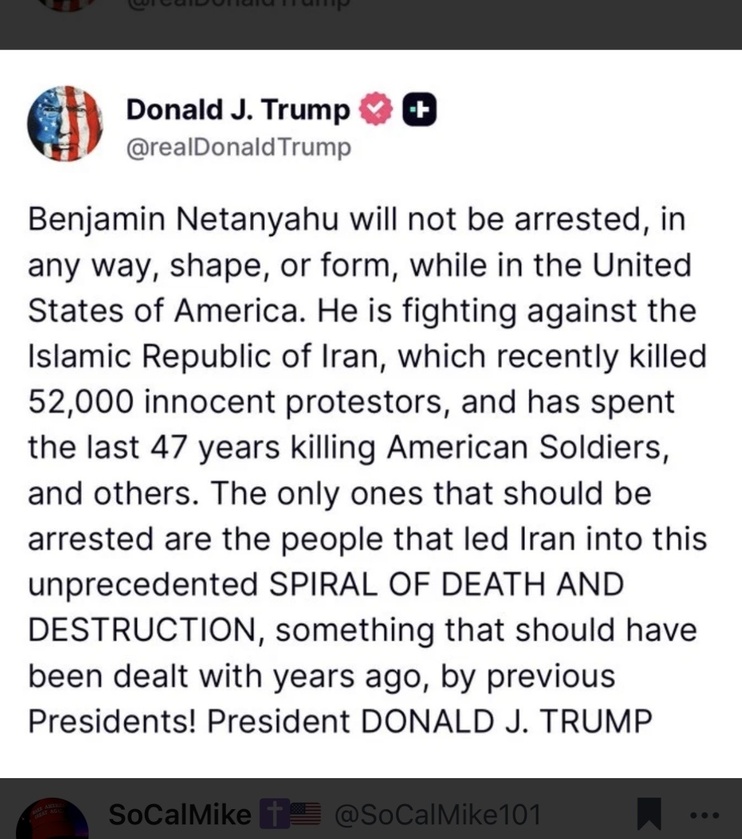Click the 'SPIRAL OF DEATH AND' capitalized phrase

click(446, 584)
